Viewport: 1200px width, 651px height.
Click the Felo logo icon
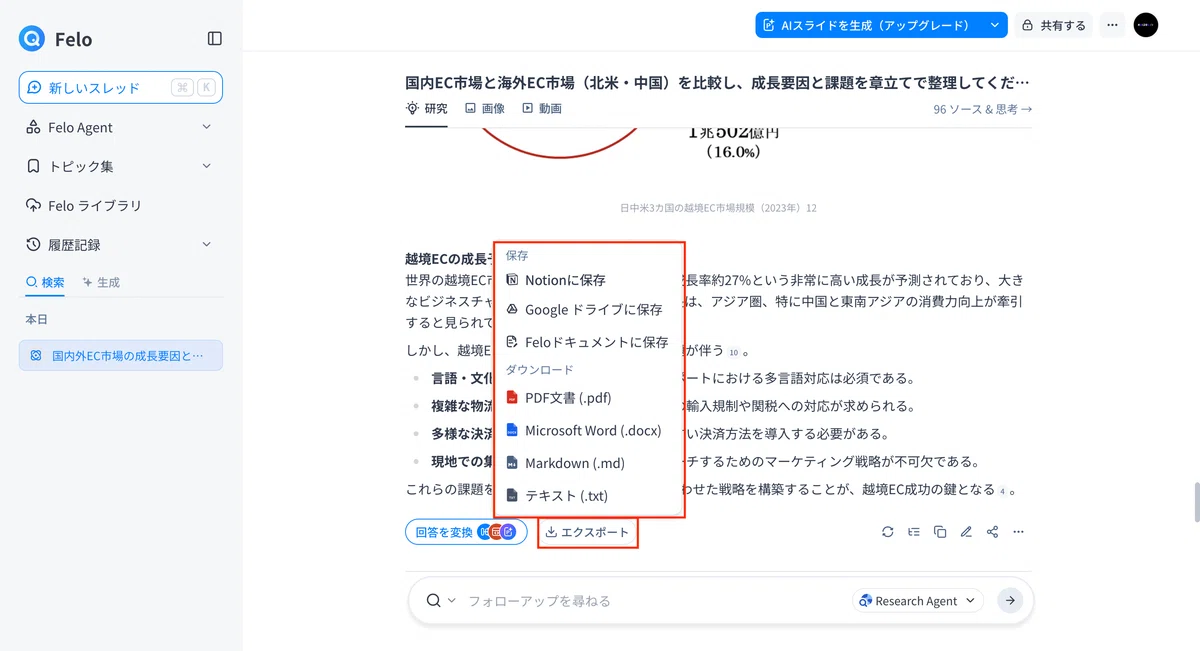[32, 38]
